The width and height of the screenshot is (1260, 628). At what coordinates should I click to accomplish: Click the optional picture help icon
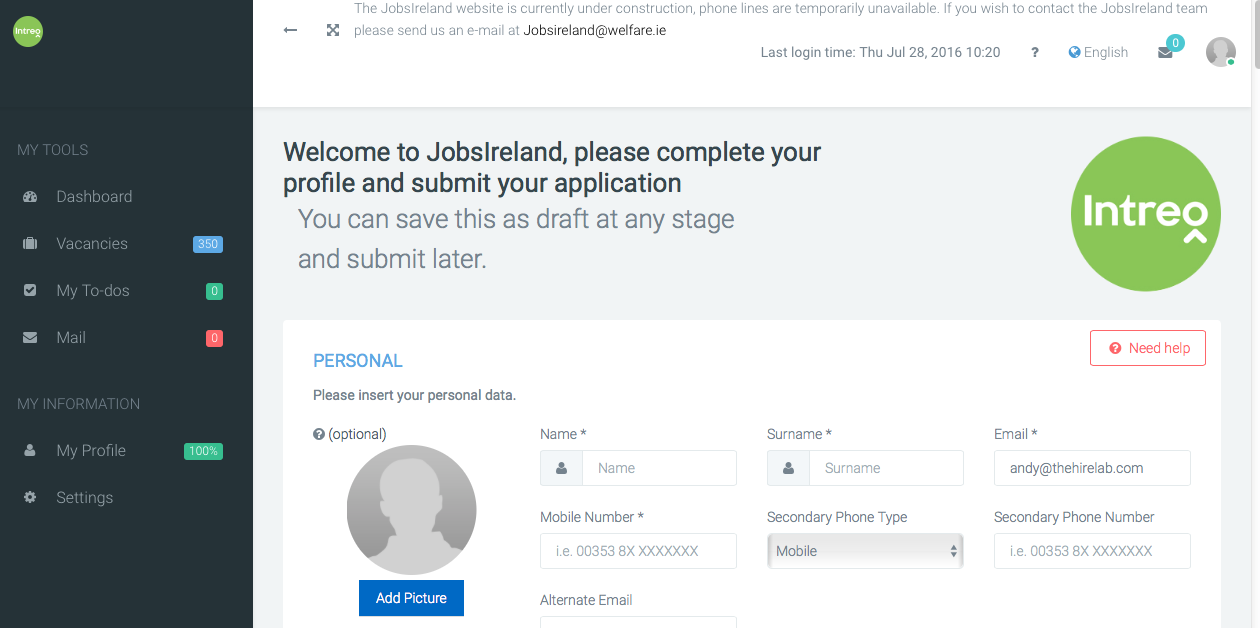[x=319, y=434]
